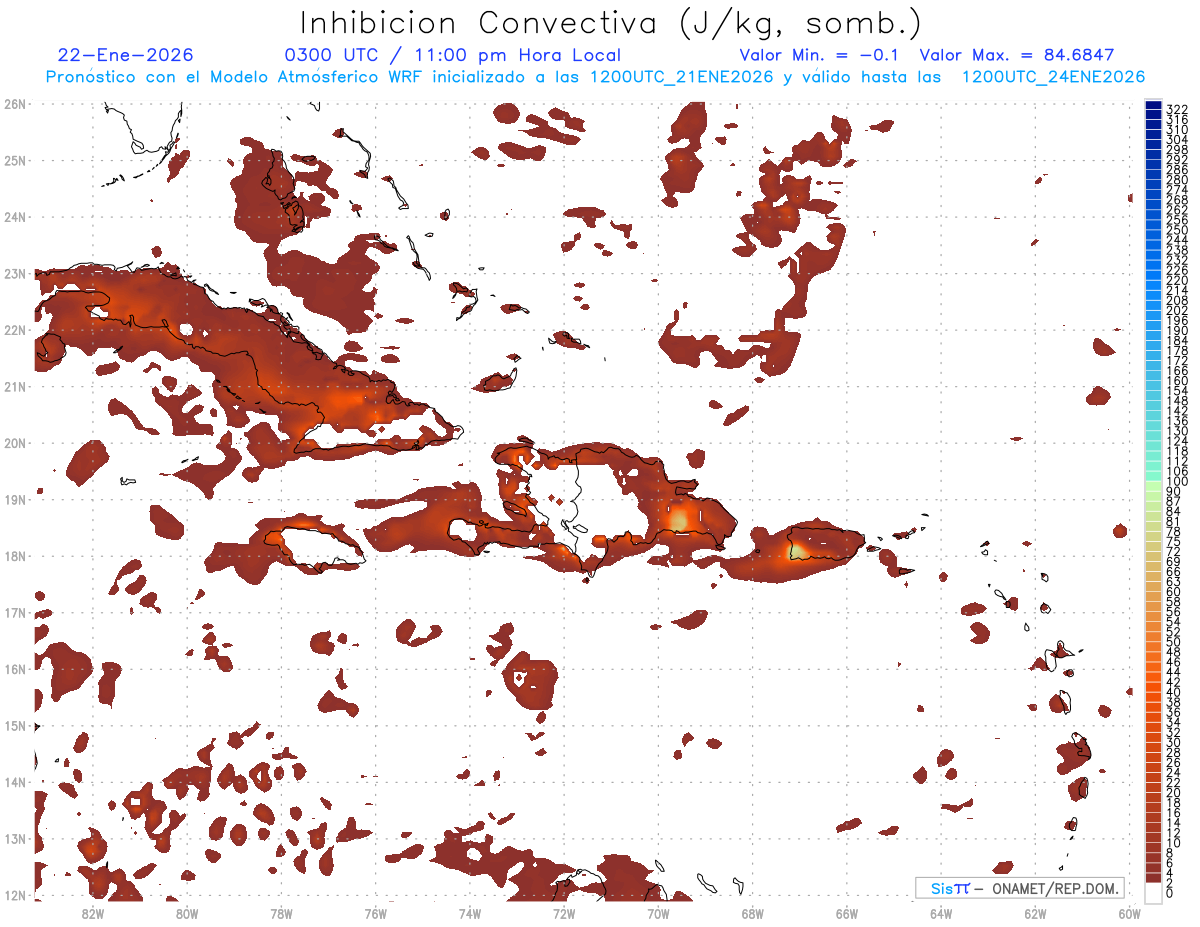Screen dimensions: 1200x927
Task: Click the '15N' latitude label
Action: coord(14,725)
